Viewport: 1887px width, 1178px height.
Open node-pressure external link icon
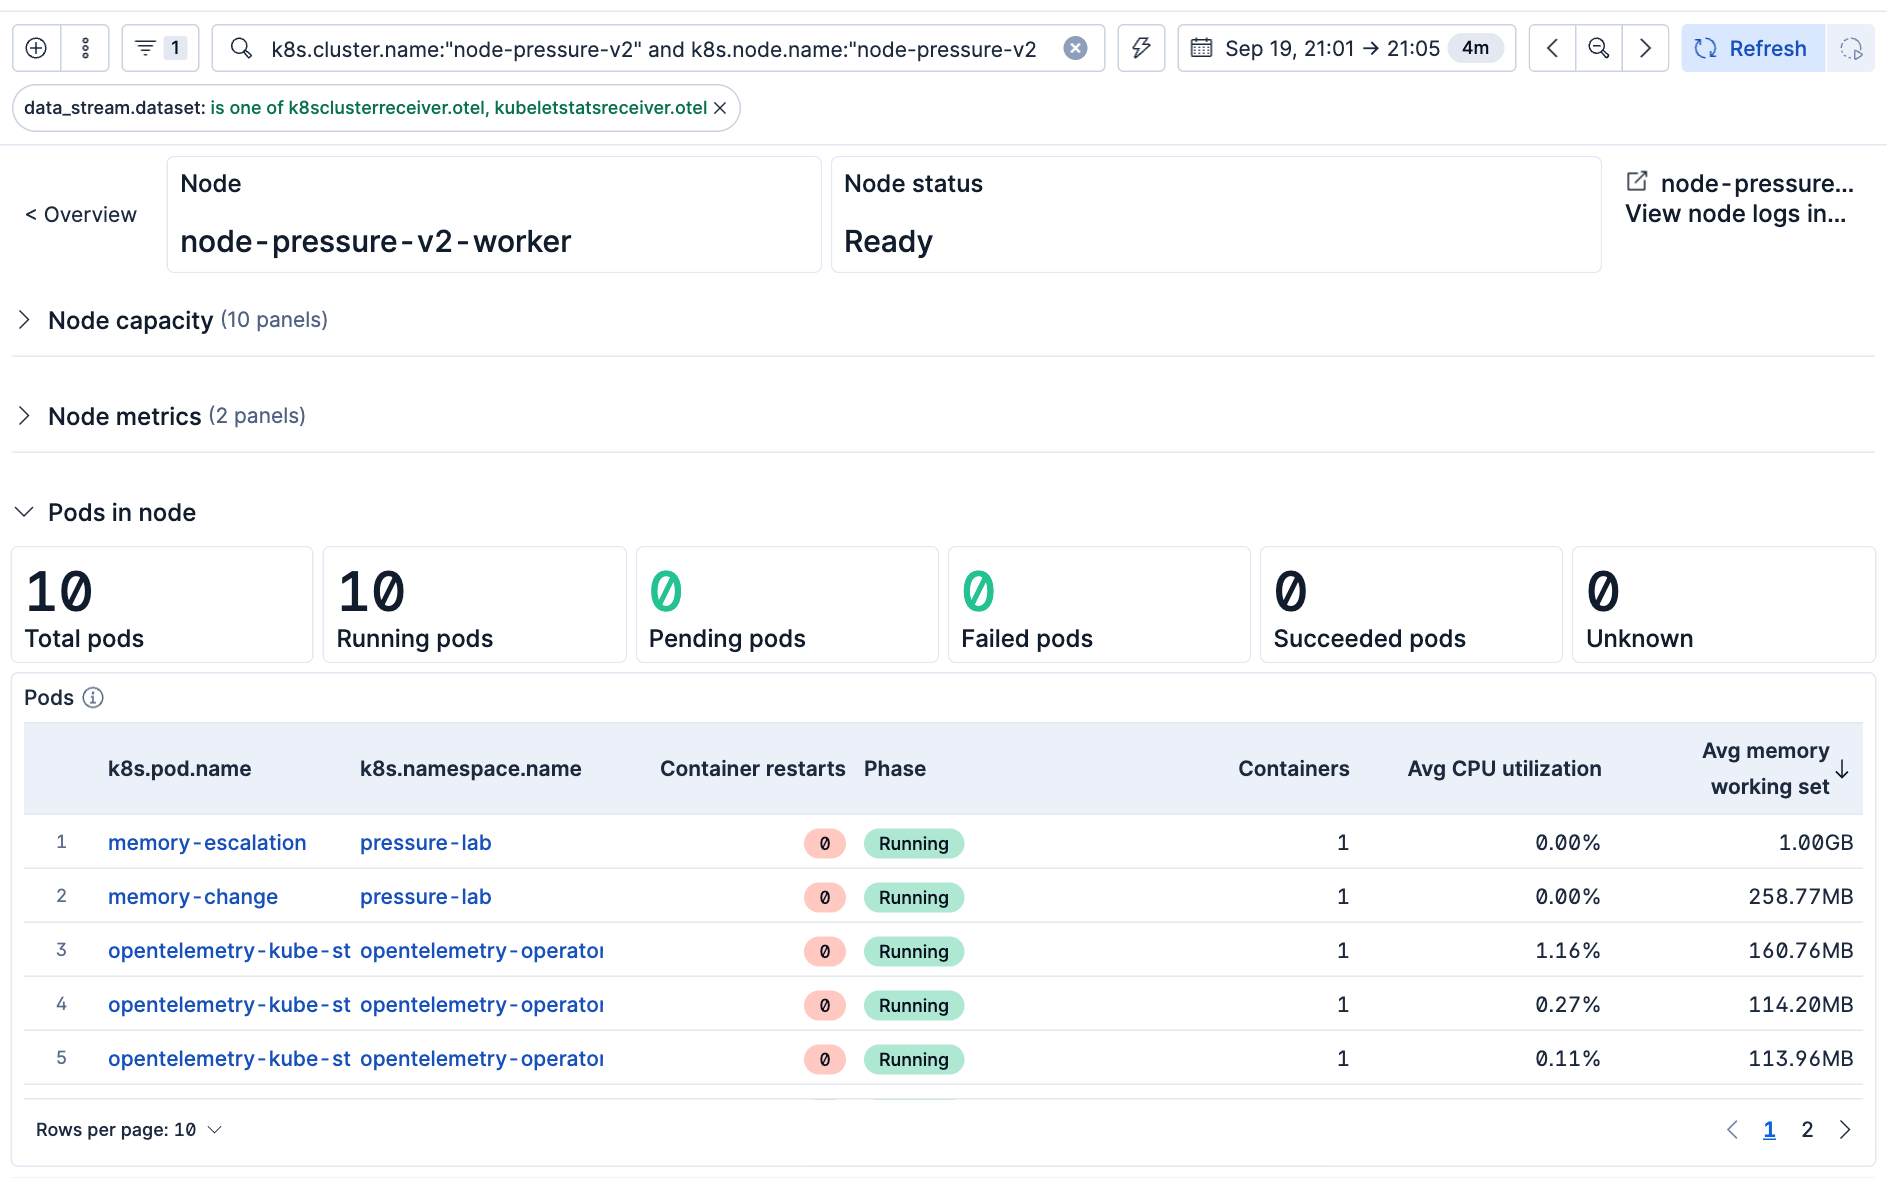tap(1637, 181)
